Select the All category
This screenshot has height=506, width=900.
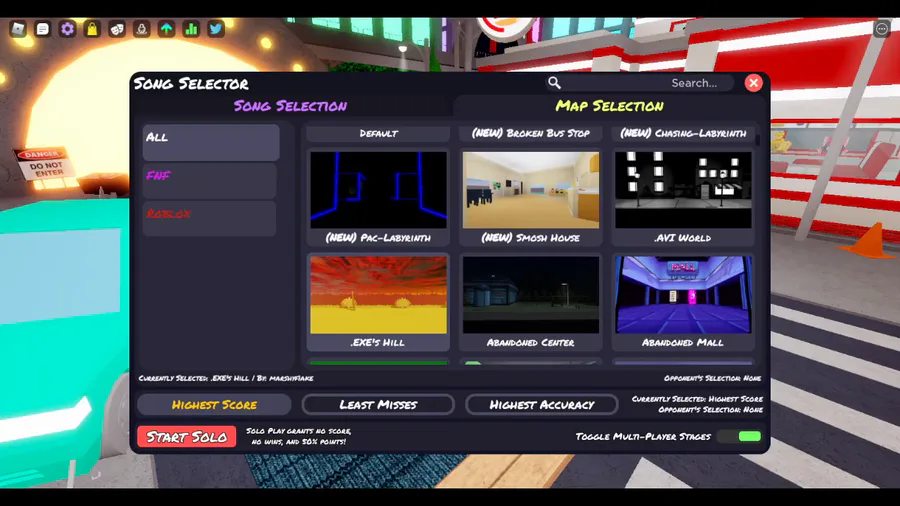point(211,142)
